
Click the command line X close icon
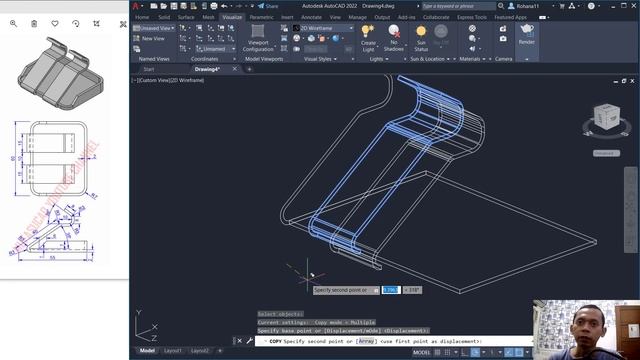[240, 341]
